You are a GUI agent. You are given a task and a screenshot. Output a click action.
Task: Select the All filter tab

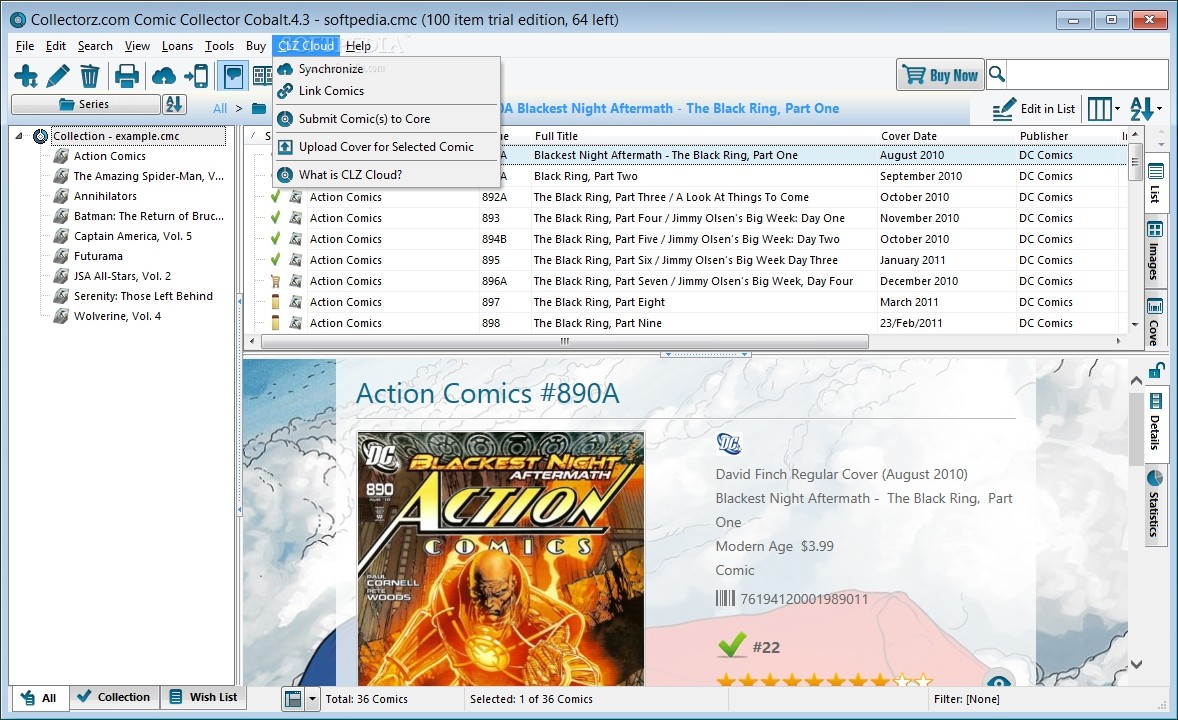pyautogui.click(x=39, y=698)
